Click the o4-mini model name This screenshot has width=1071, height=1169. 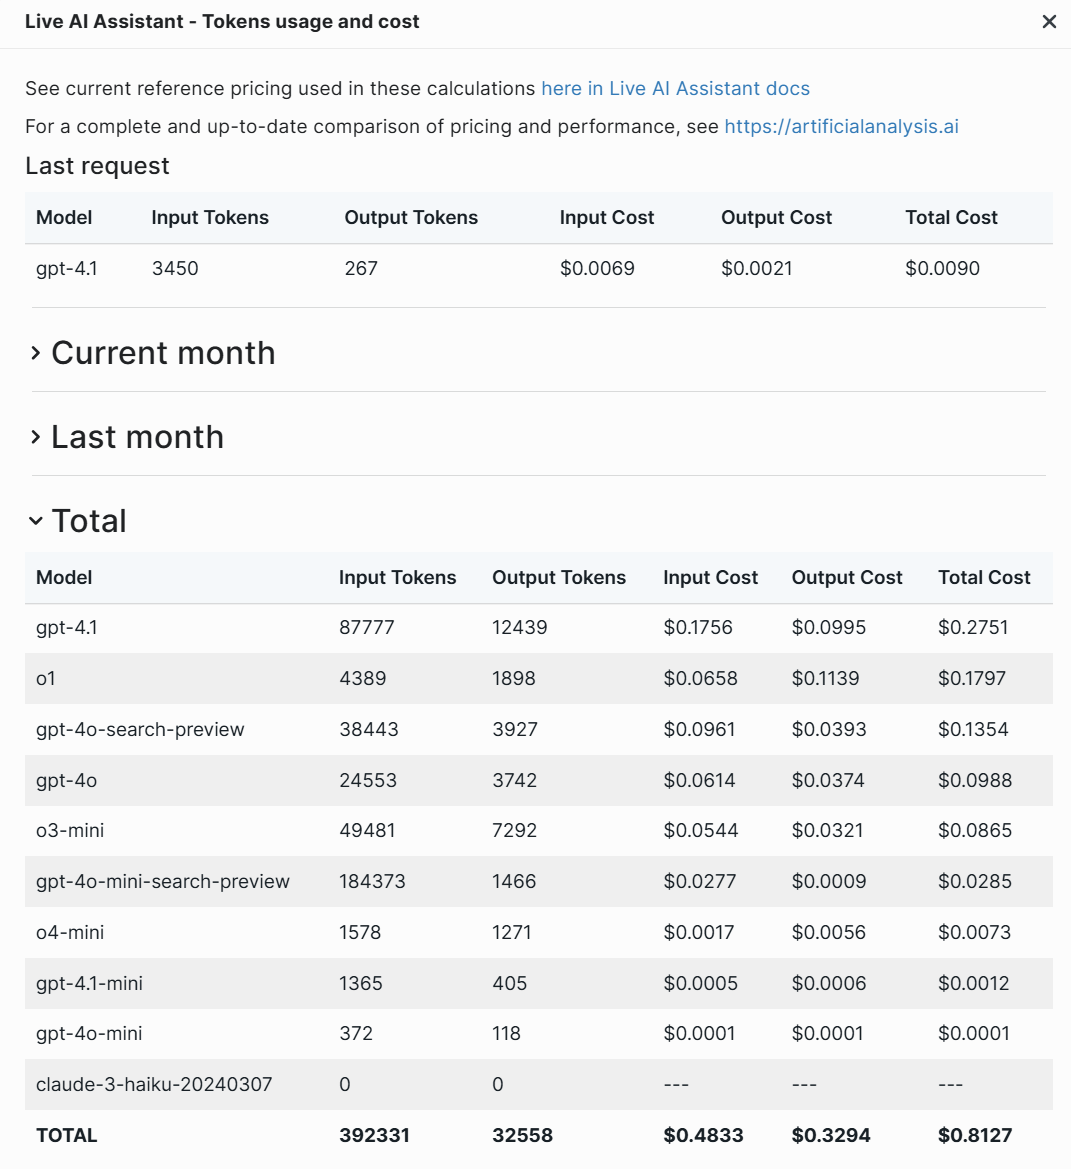70,932
